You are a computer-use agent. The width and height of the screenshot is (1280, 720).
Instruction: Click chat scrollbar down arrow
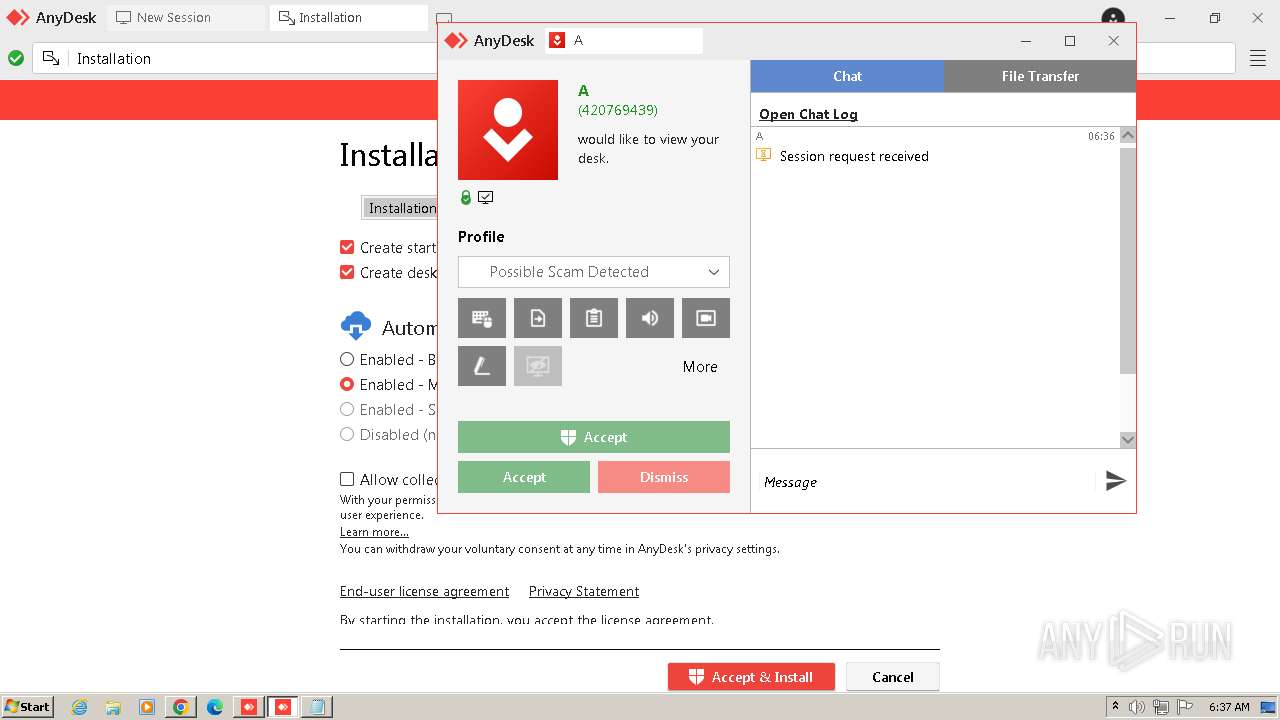(1128, 440)
